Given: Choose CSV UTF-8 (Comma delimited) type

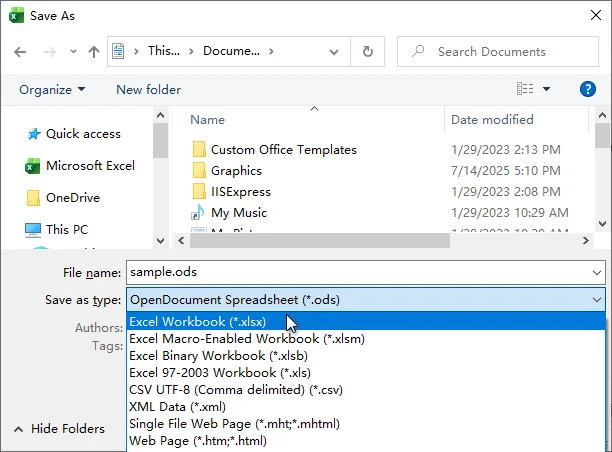Looking at the screenshot, I should (x=366, y=390).
